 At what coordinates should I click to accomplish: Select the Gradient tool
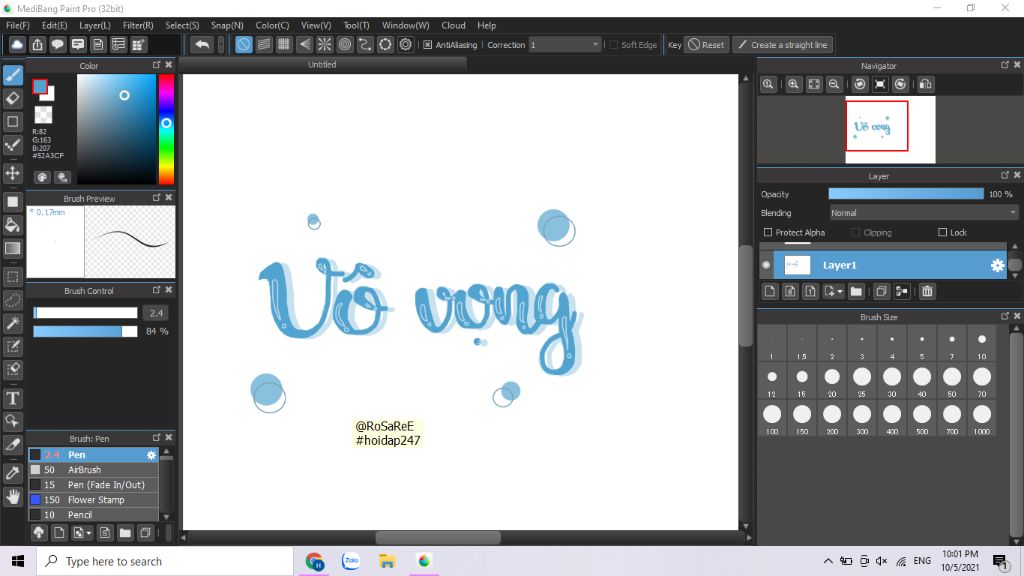tap(12, 248)
